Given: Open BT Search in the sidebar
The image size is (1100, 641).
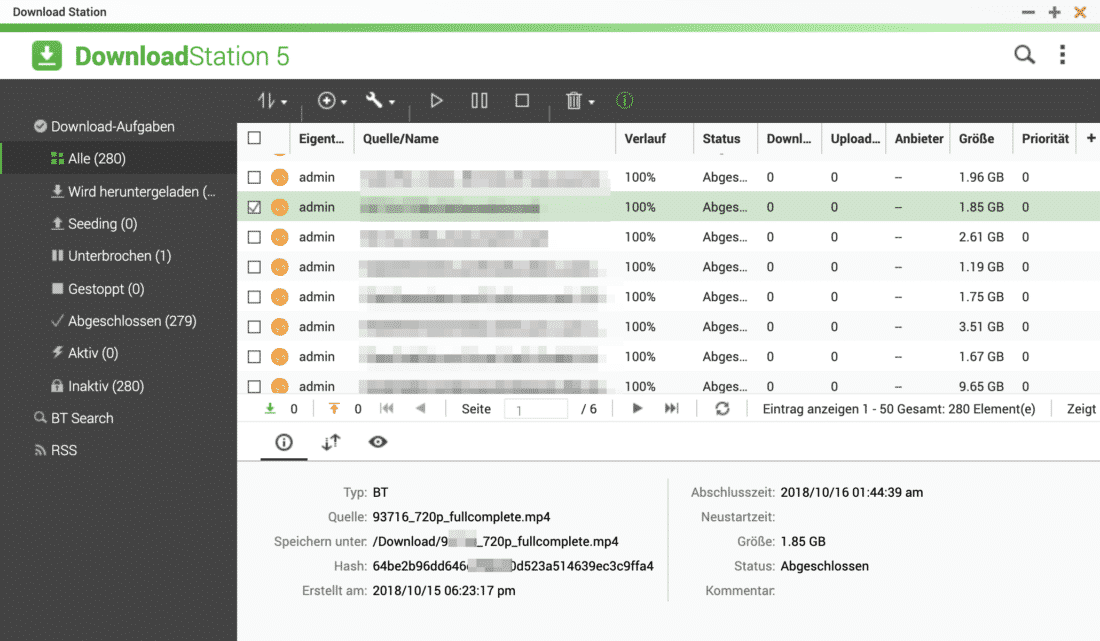Looking at the screenshot, I should (82, 418).
